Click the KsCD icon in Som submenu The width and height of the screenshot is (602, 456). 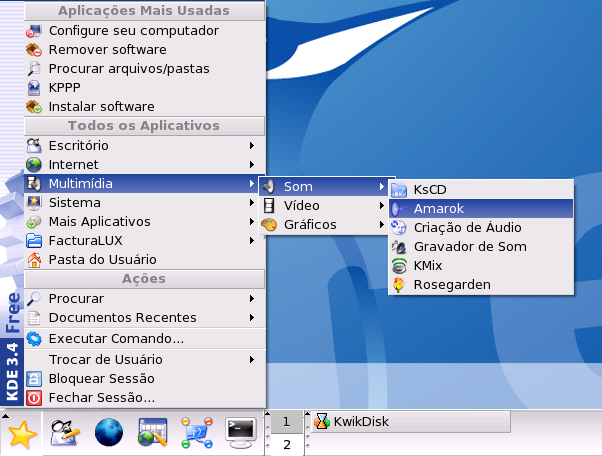coord(399,190)
